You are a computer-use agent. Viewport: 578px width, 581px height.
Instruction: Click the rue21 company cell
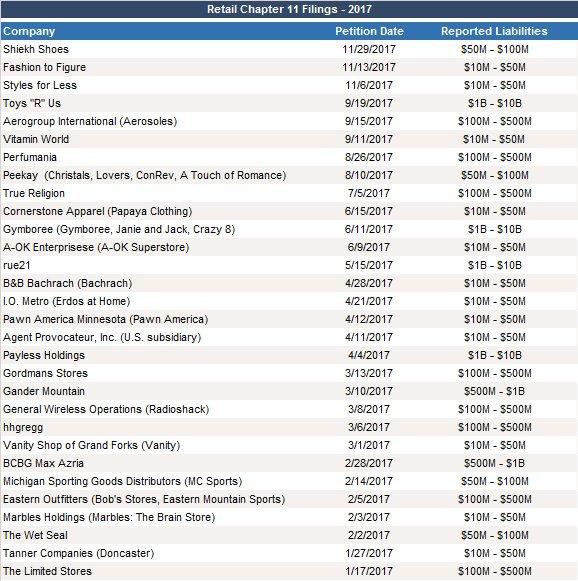(17, 265)
